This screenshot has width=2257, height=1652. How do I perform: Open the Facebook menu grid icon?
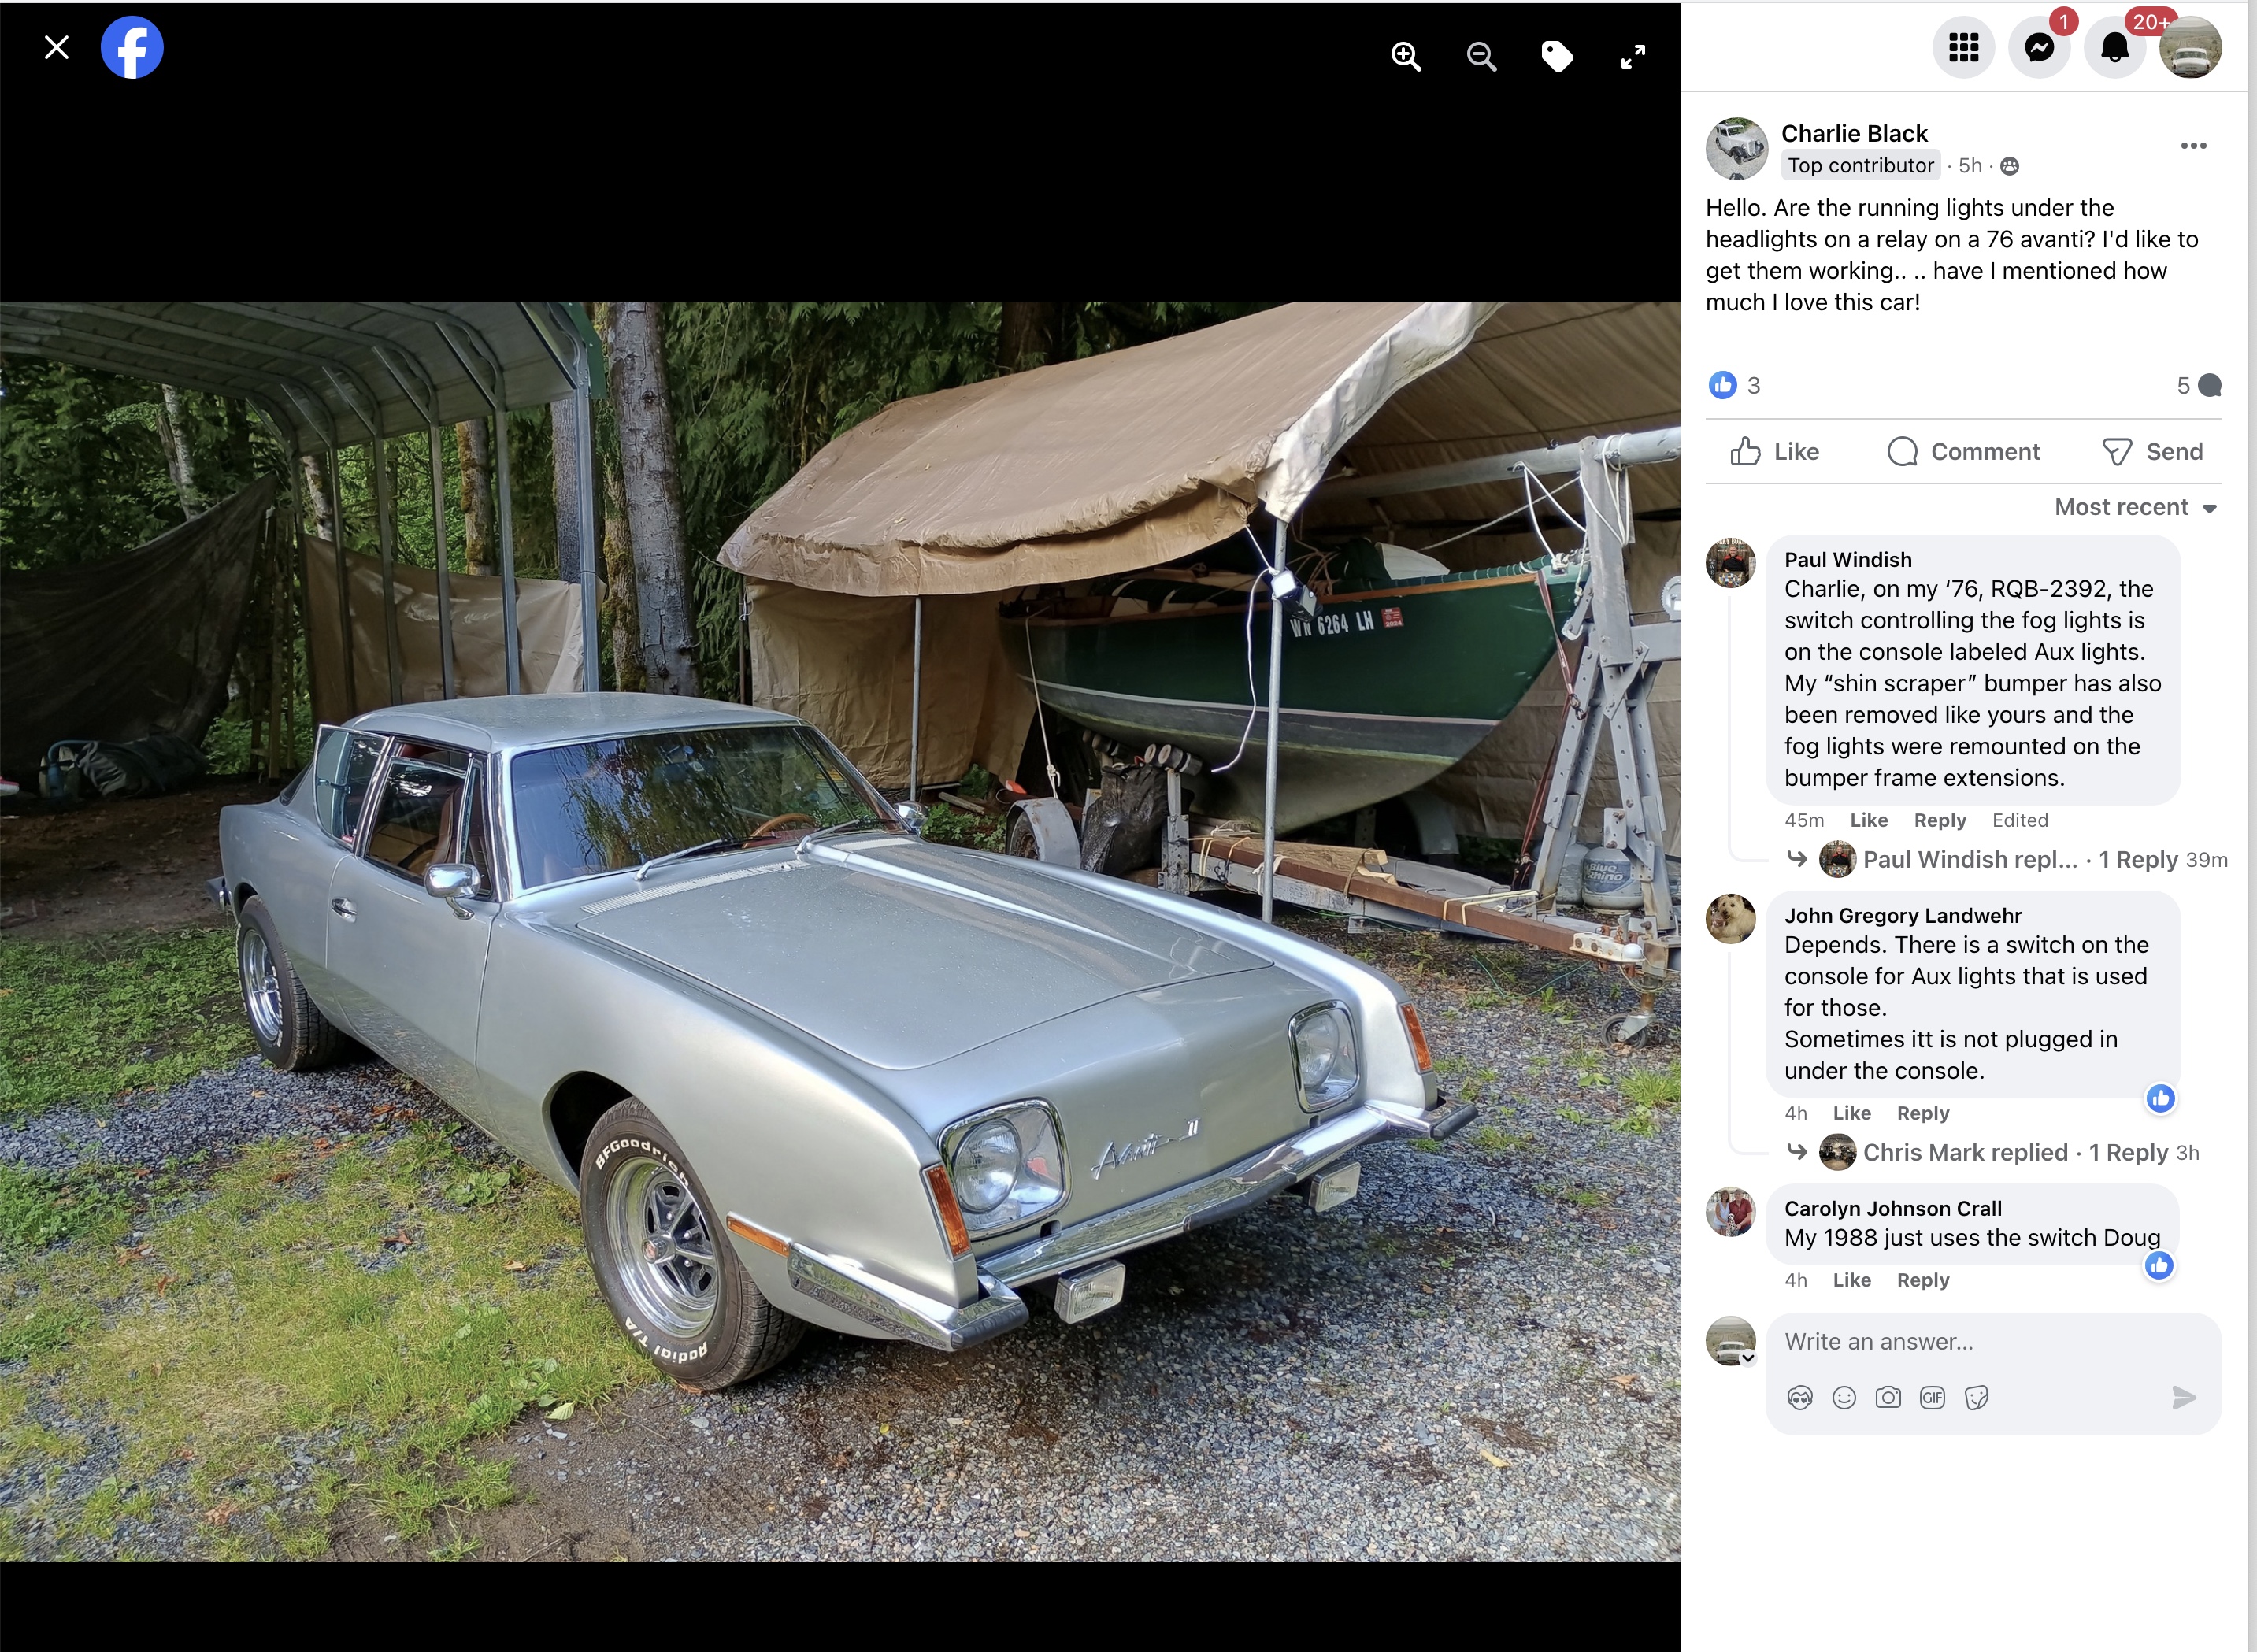pos(1963,47)
